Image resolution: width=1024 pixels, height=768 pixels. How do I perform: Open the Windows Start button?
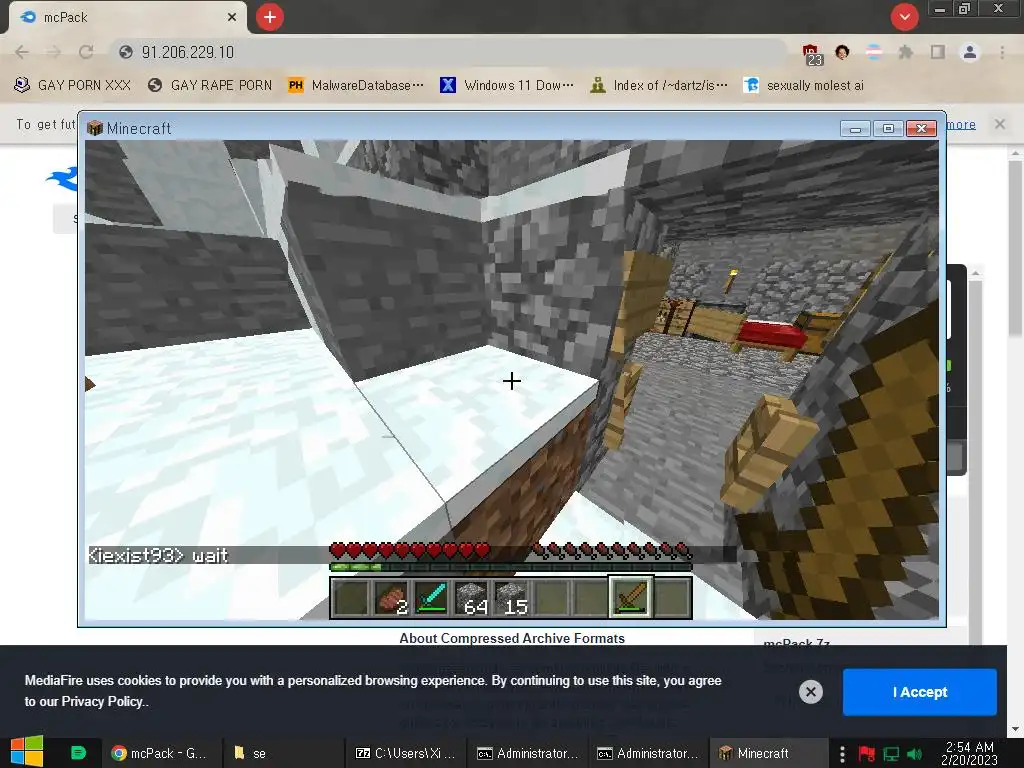(27, 752)
